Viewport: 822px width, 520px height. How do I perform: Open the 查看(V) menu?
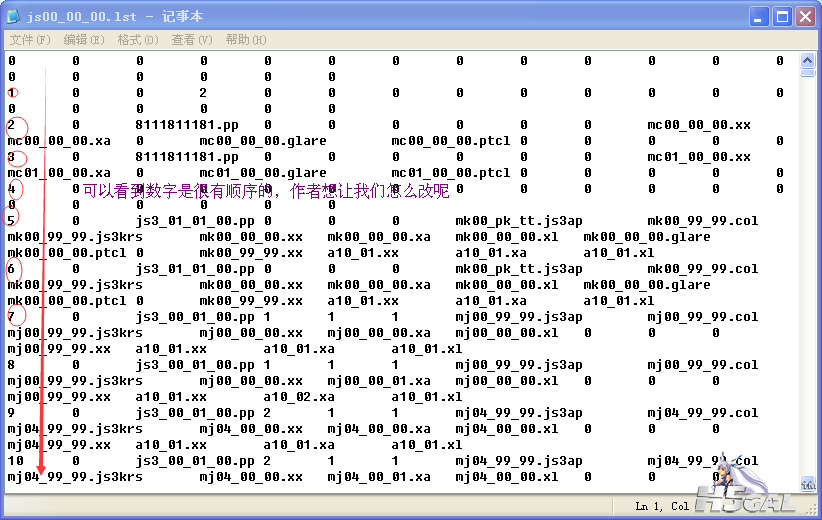192,40
